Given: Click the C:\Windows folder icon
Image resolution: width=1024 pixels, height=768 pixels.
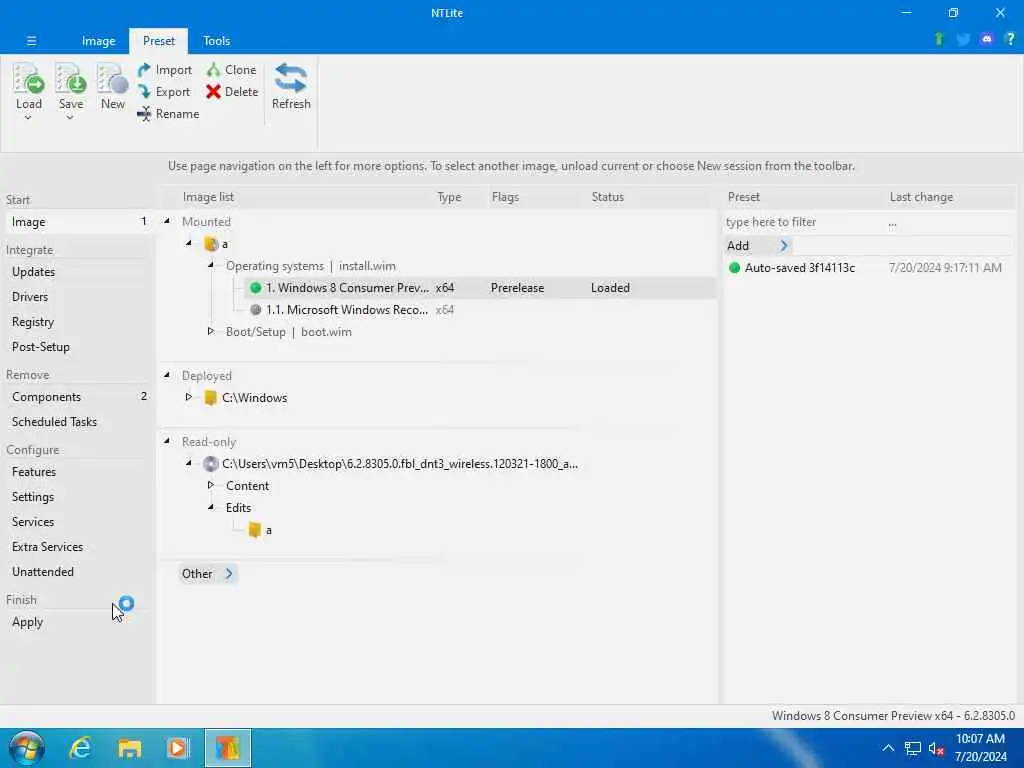Looking at the screenshot, I should coord(210,398).
